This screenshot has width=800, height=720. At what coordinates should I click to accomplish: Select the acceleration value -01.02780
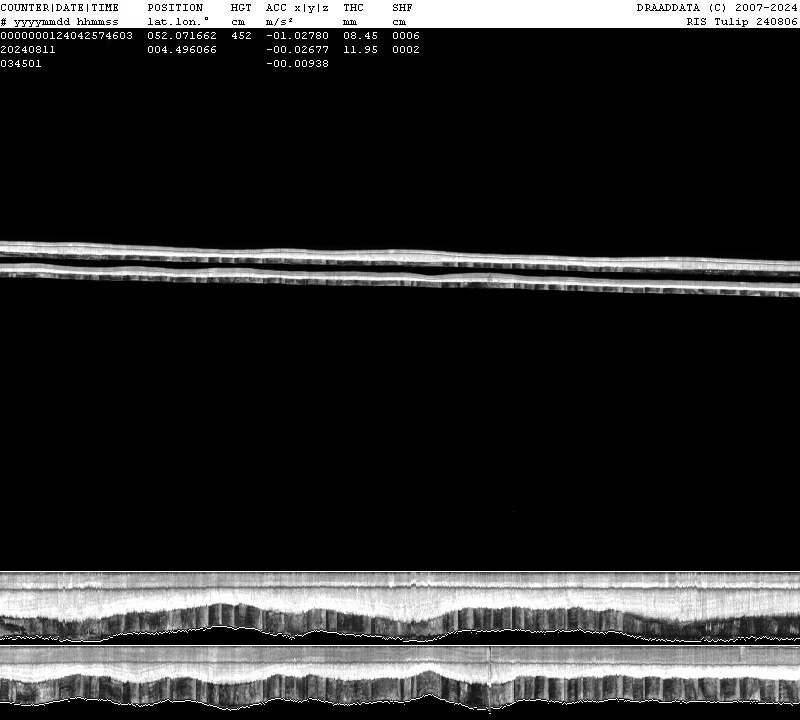pyautogui.click(x=297, y=35)
